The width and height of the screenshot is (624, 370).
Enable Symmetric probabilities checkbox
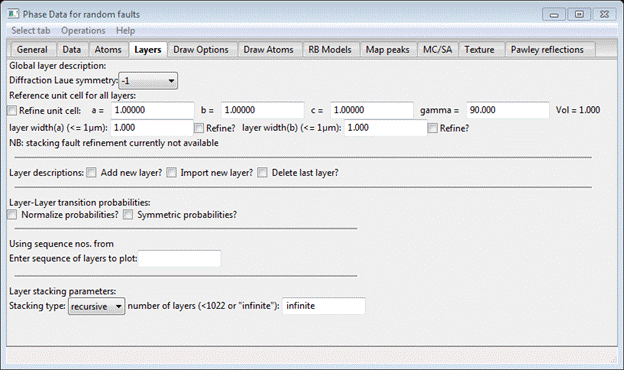tap(128, 215)
